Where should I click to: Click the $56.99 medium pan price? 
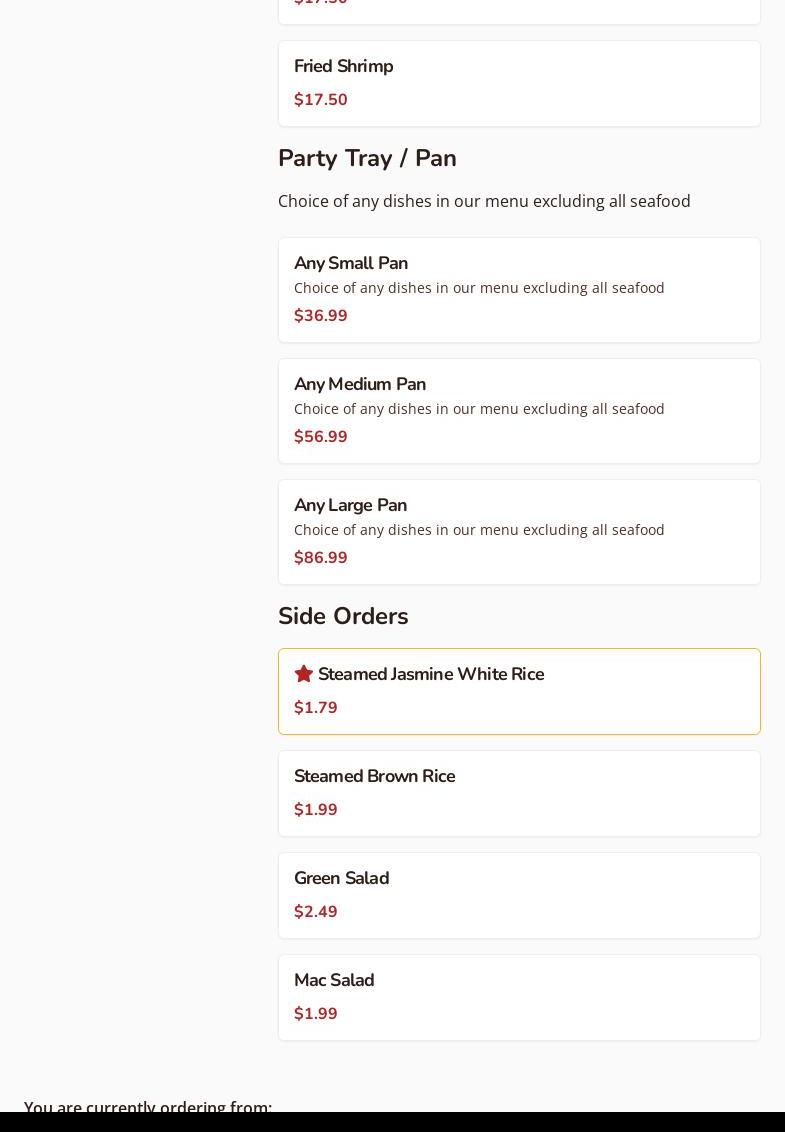[x=321, y=437]
